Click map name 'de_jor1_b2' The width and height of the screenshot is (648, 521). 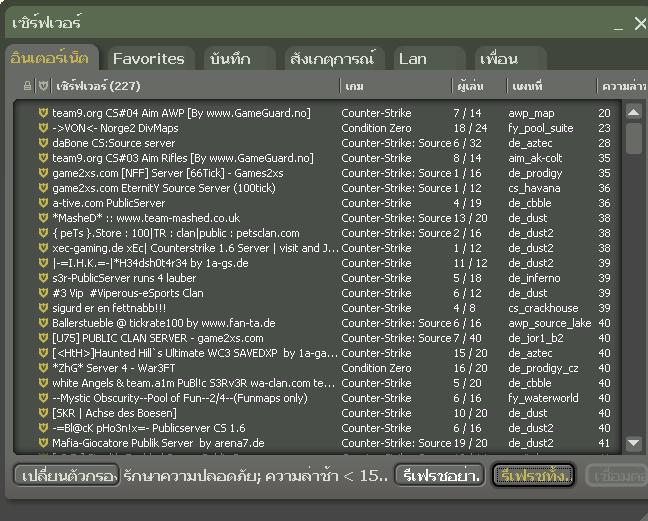536,338
